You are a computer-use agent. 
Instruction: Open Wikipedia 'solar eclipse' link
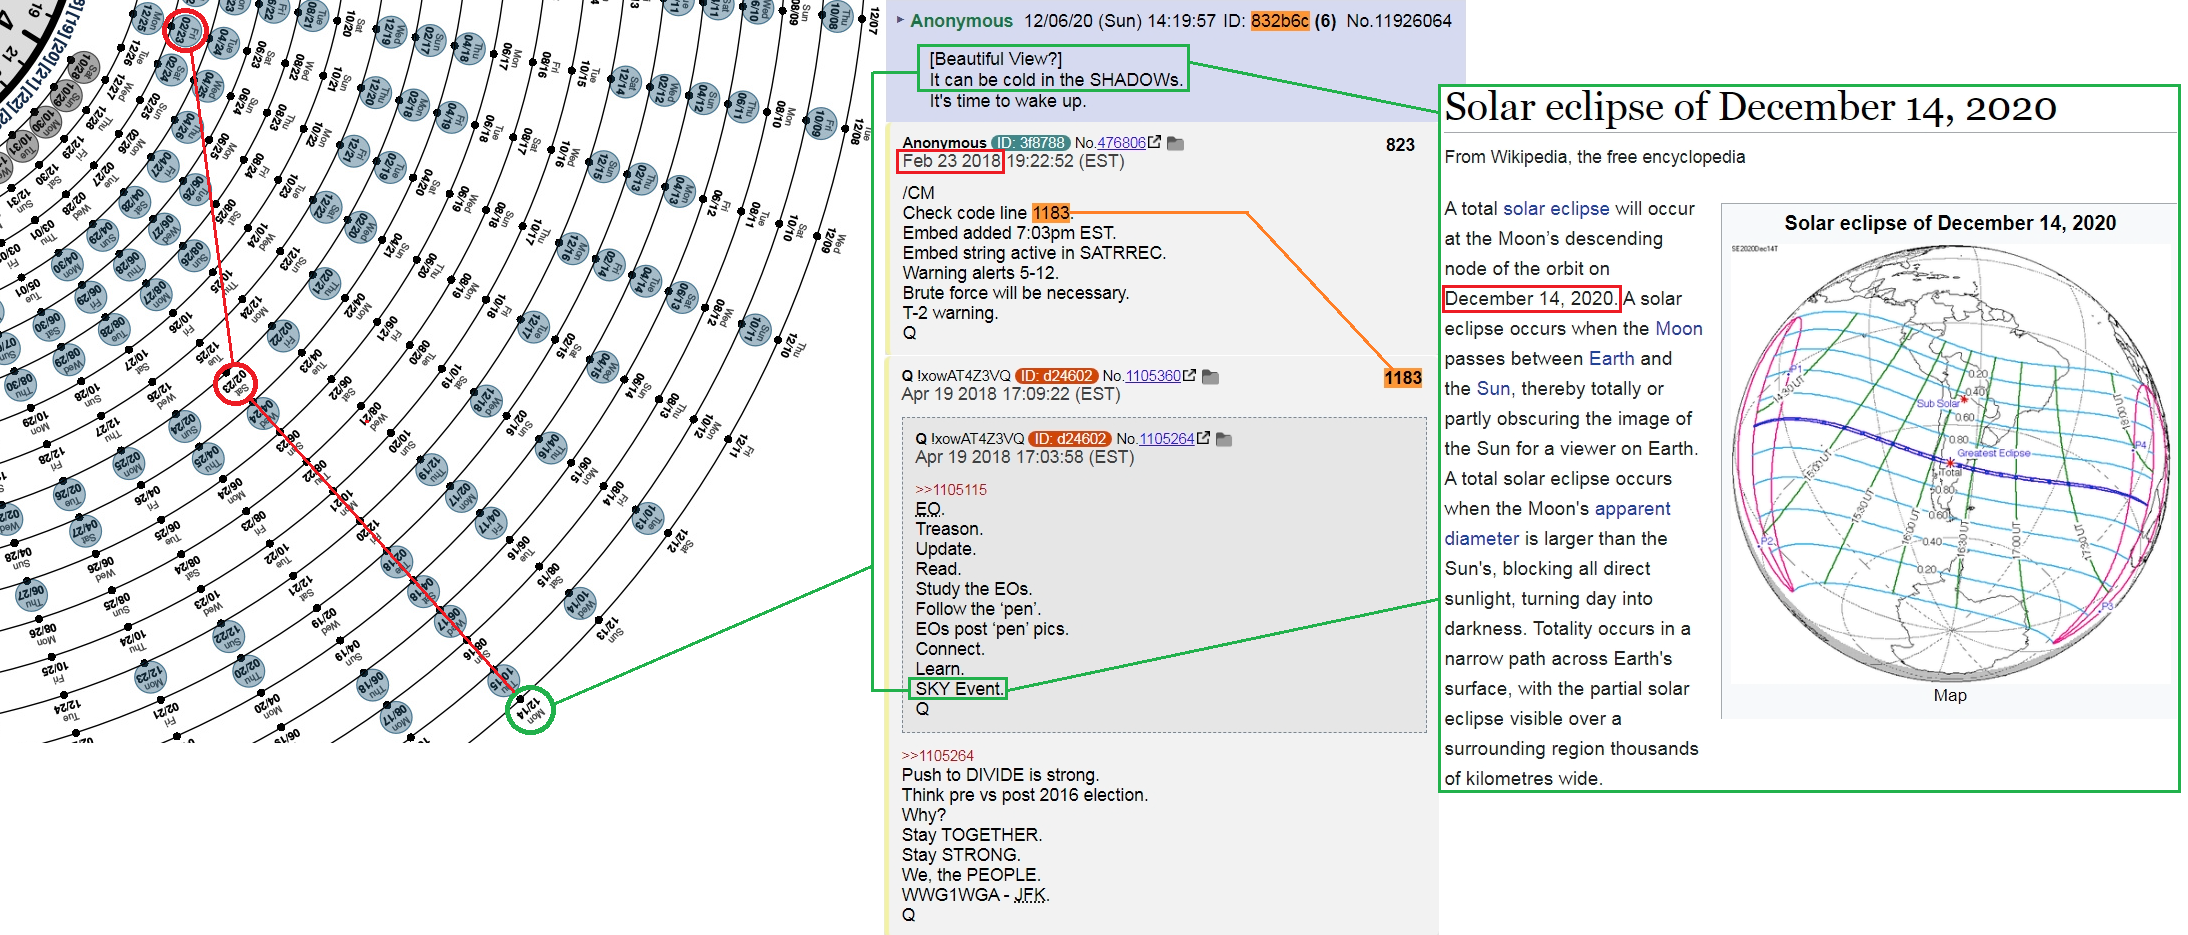(x=1556, y=209)
